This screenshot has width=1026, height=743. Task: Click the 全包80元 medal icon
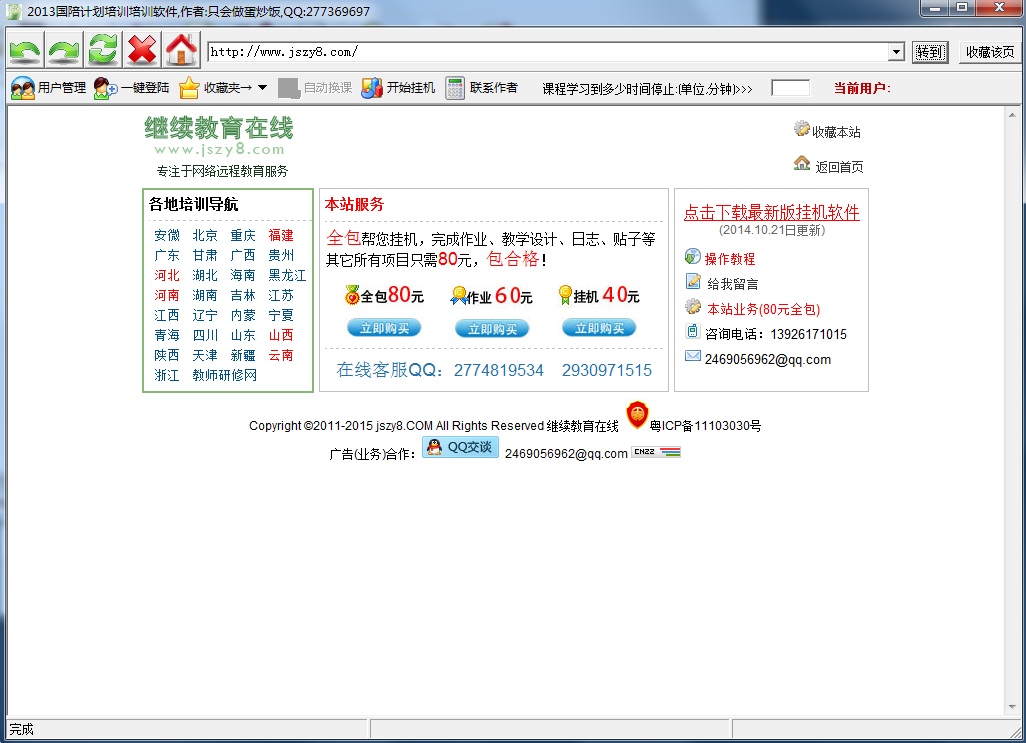point(352,295)
